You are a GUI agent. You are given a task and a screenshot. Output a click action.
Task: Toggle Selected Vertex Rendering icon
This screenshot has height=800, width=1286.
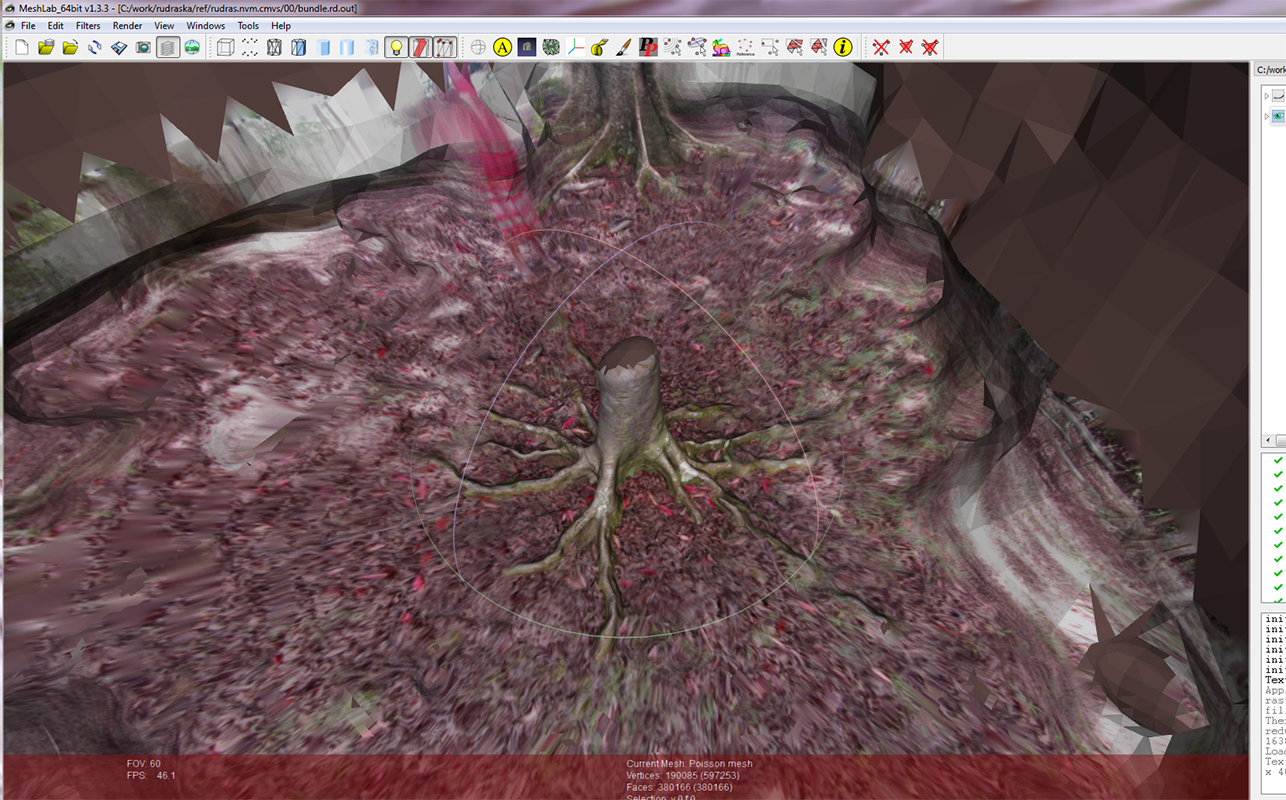pyautogui.click(x=445, y=47)
